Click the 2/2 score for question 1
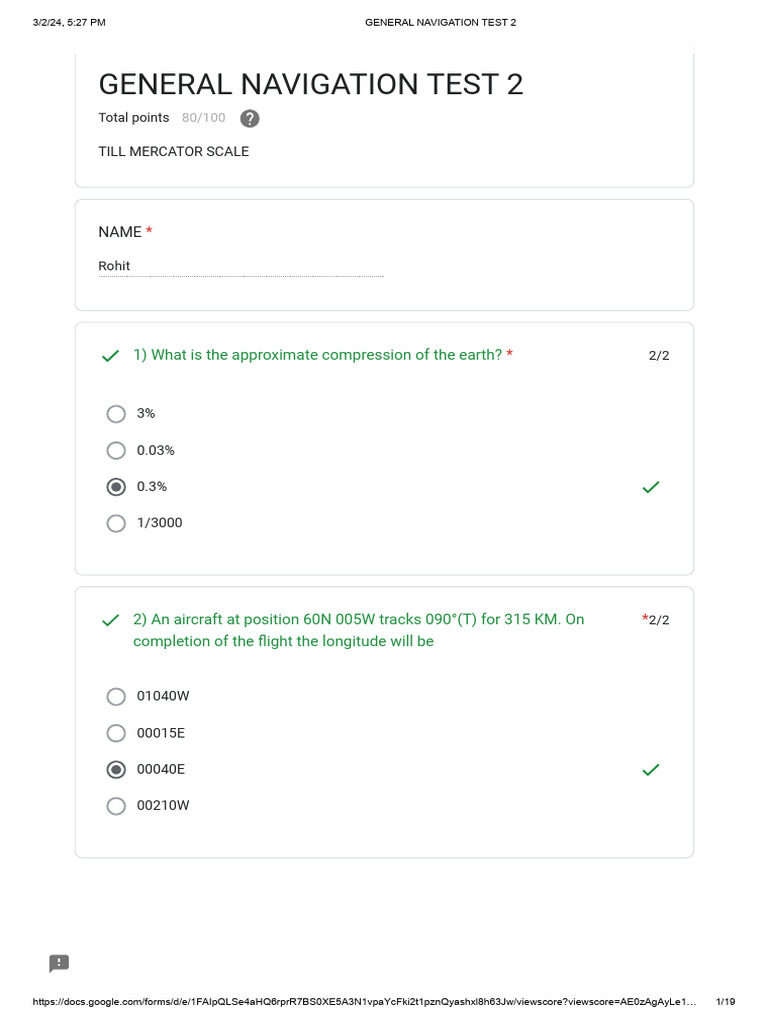This screenshot has width=768, height=1024. pyautogui.click(x=659, y=356)
